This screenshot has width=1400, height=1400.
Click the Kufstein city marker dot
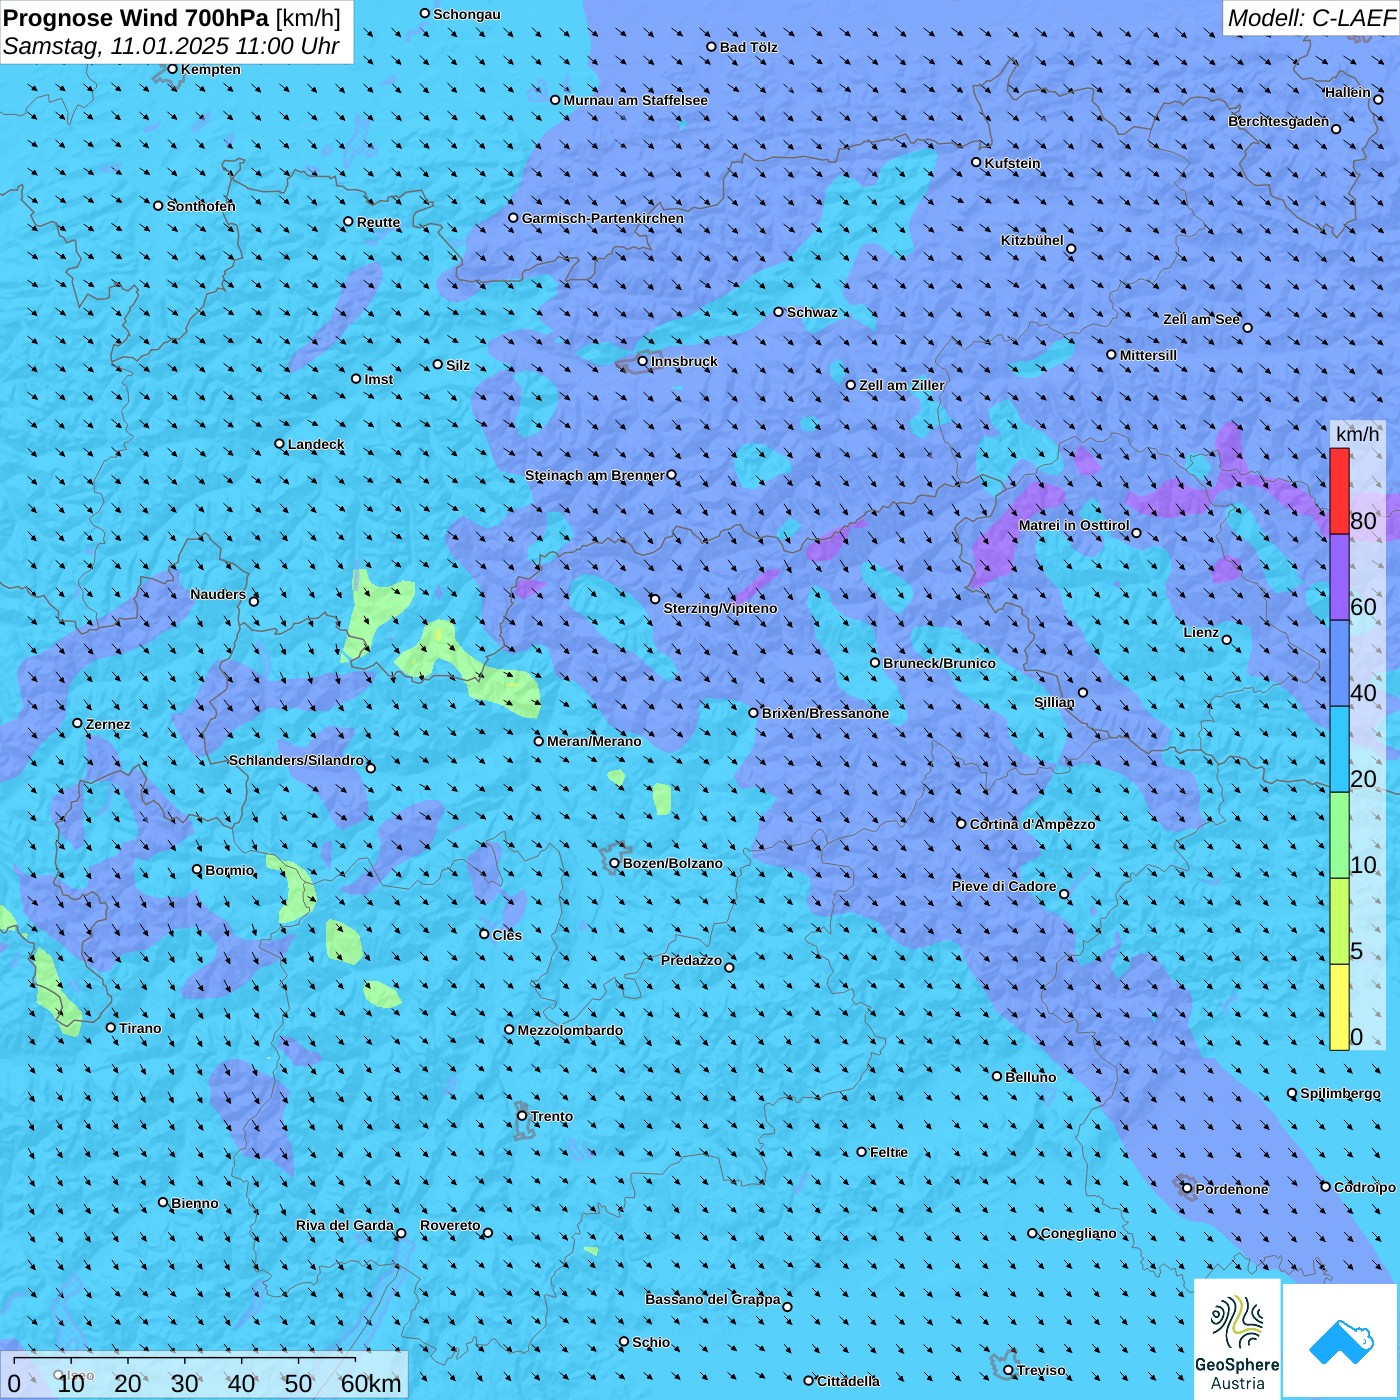(976, 162)
